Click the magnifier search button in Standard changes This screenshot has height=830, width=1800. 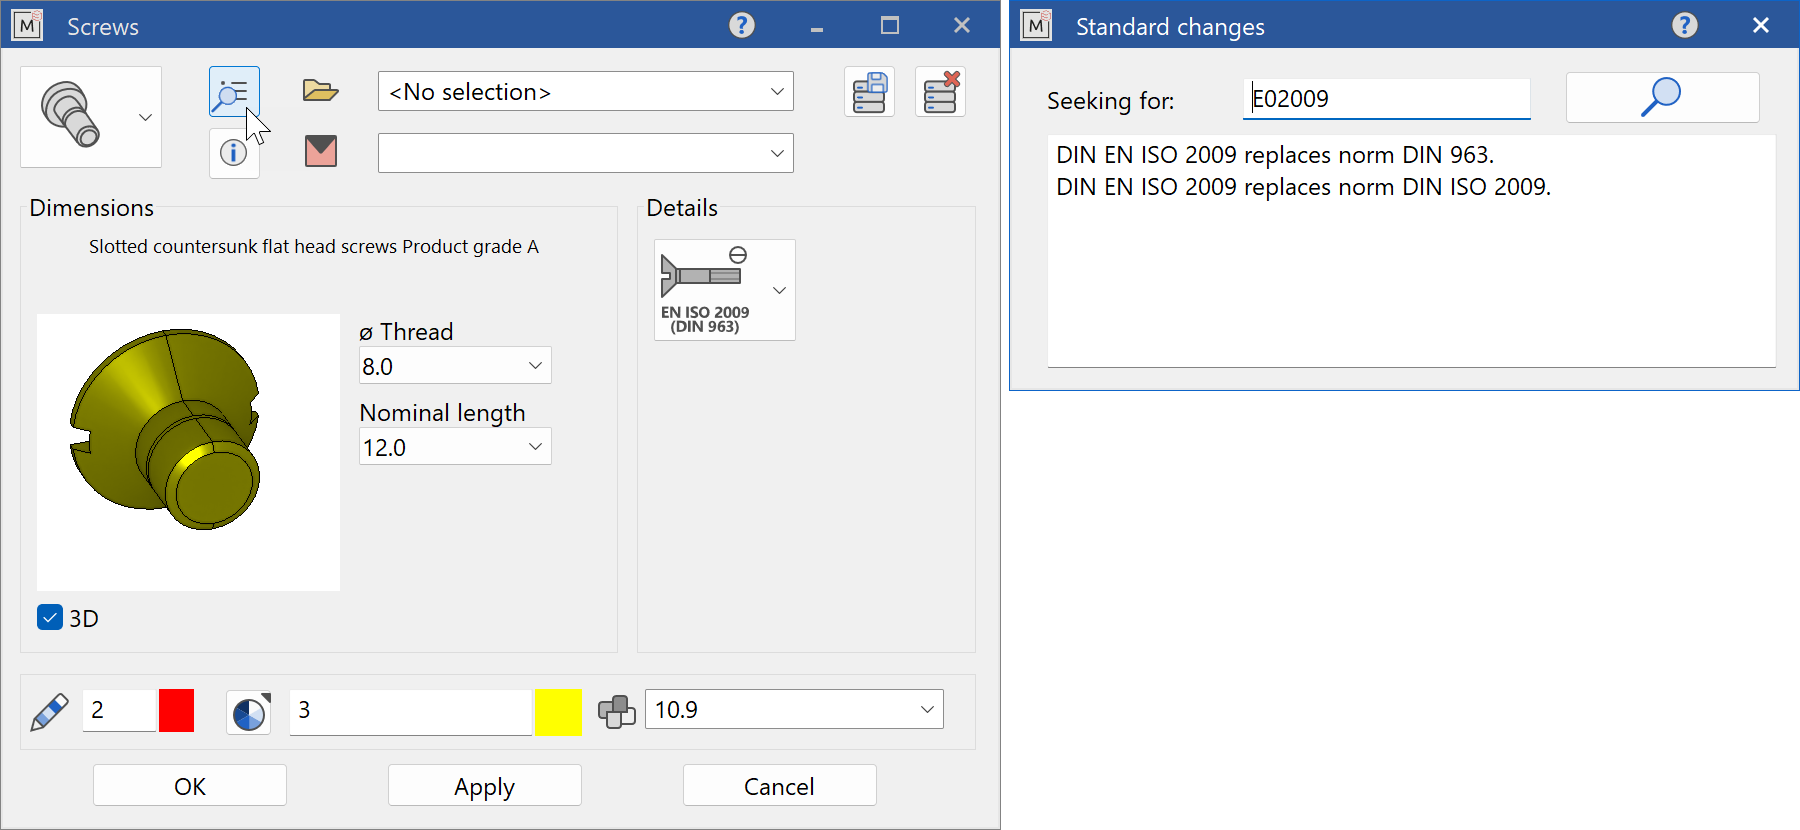click(x=1662, y=98)
